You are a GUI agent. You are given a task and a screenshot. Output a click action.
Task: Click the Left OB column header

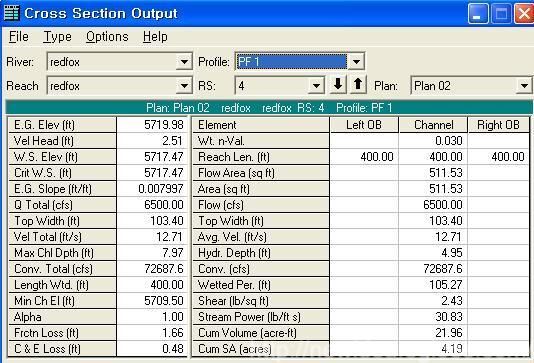(x=364, y=125)
